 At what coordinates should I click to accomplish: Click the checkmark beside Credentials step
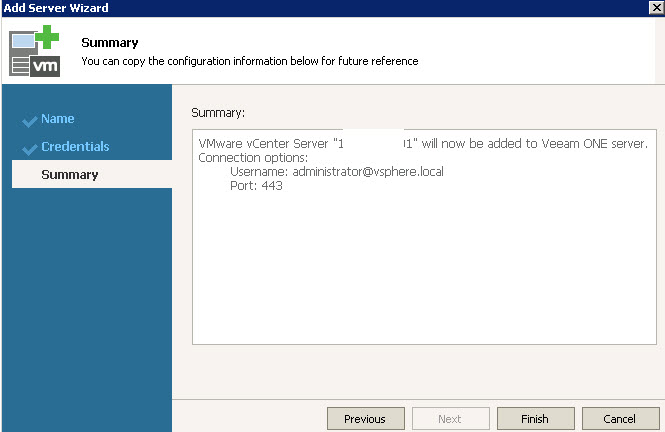(29, 148)
